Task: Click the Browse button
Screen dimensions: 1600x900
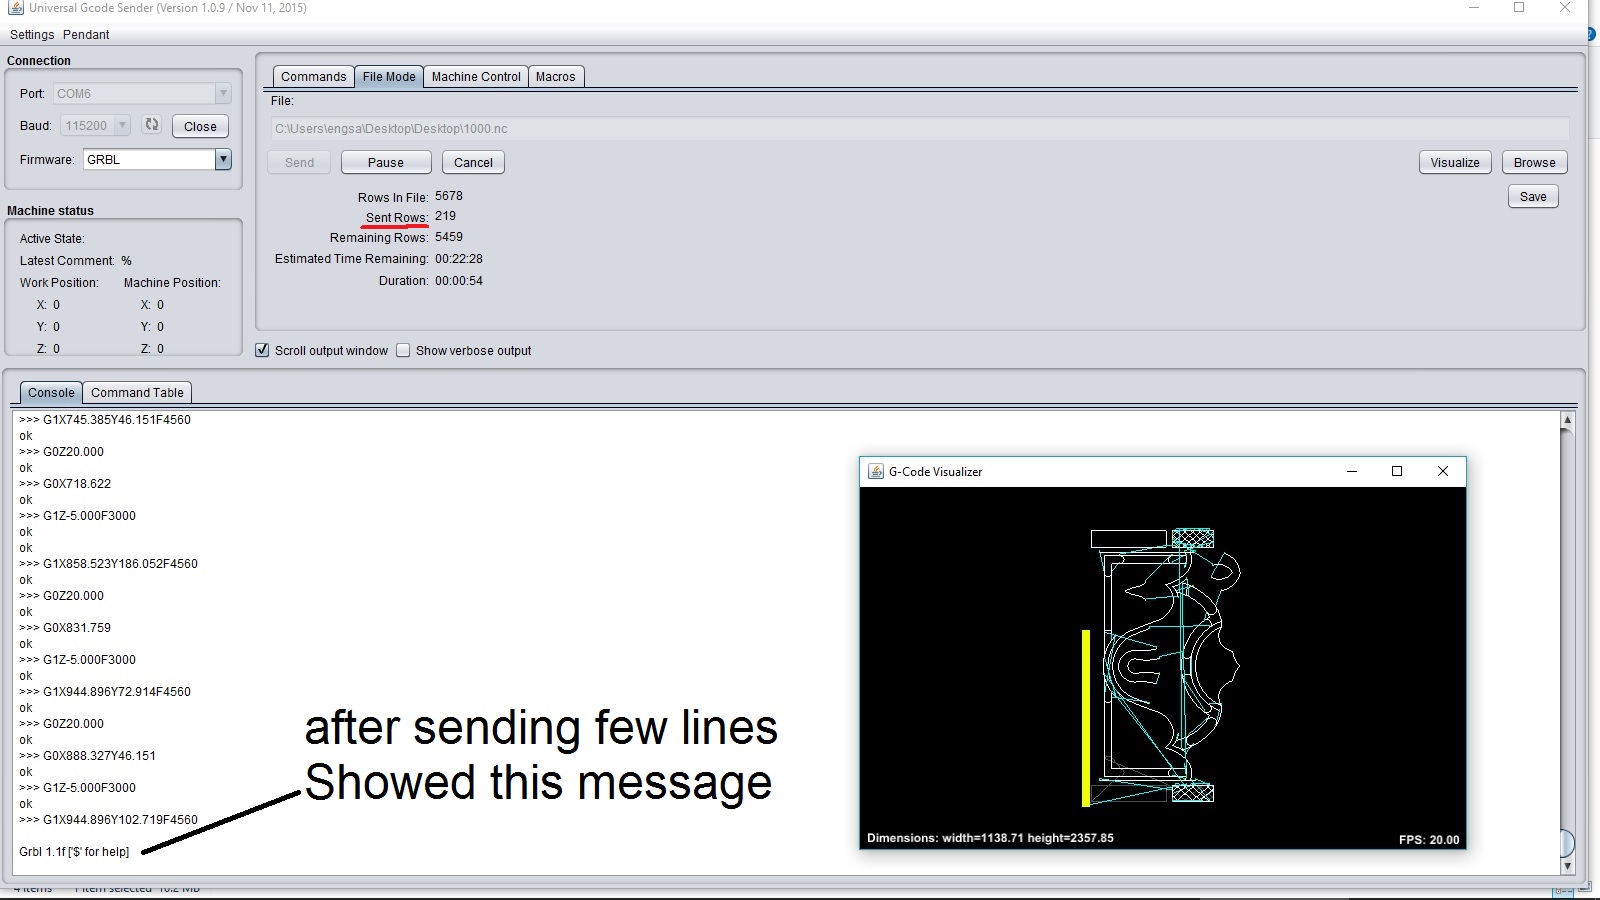Action: 1534,162
